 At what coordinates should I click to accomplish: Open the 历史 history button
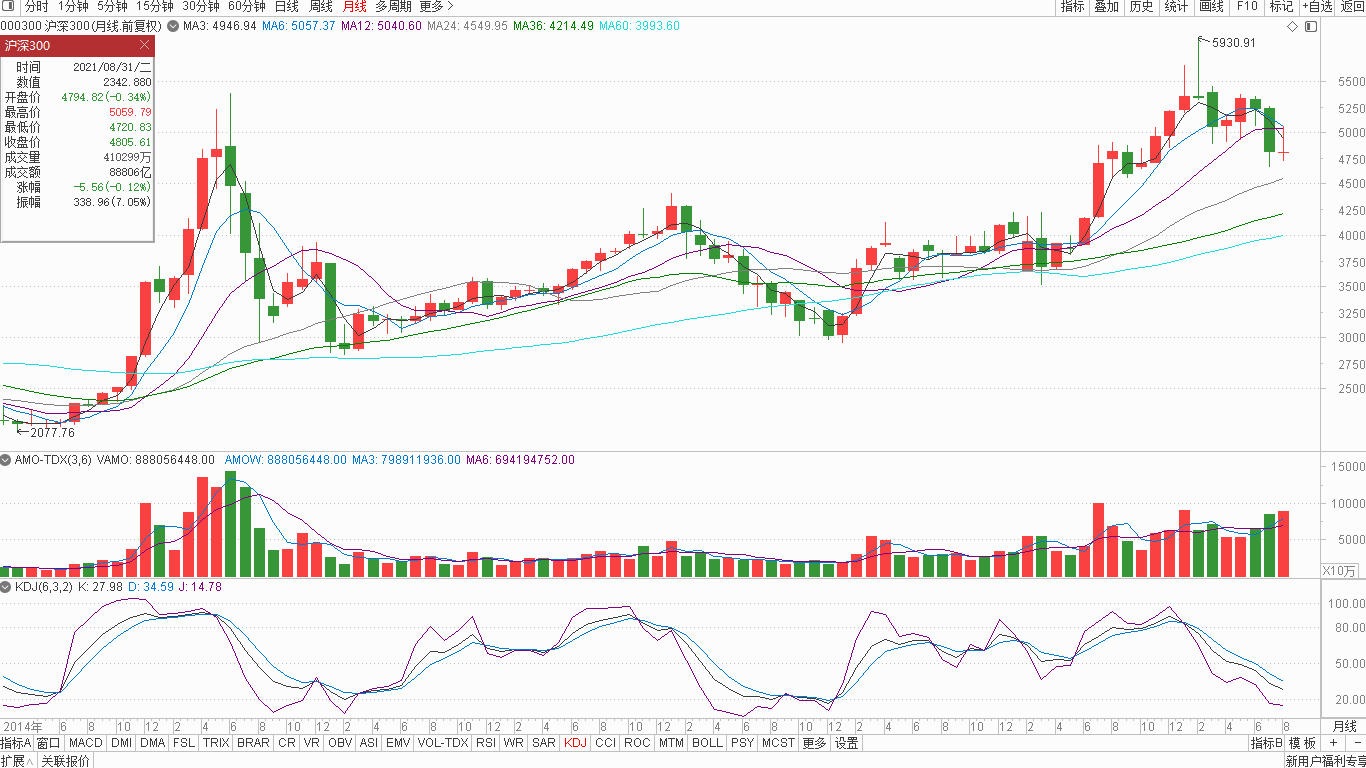tap(1141, 6)
